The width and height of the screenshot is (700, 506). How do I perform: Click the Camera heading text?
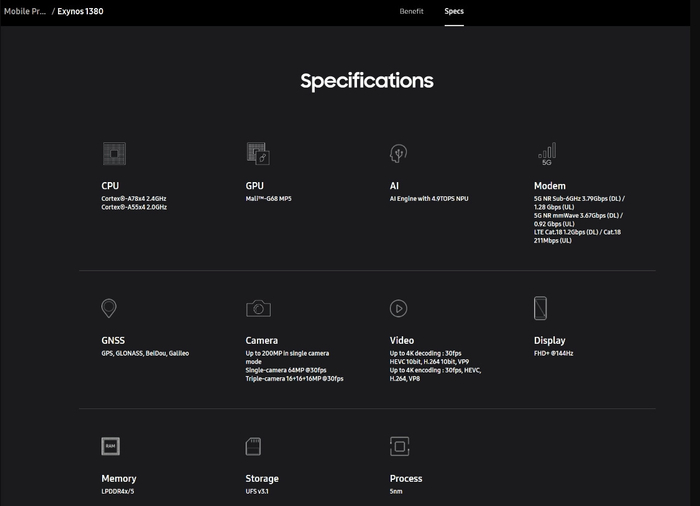click(262, 340)
